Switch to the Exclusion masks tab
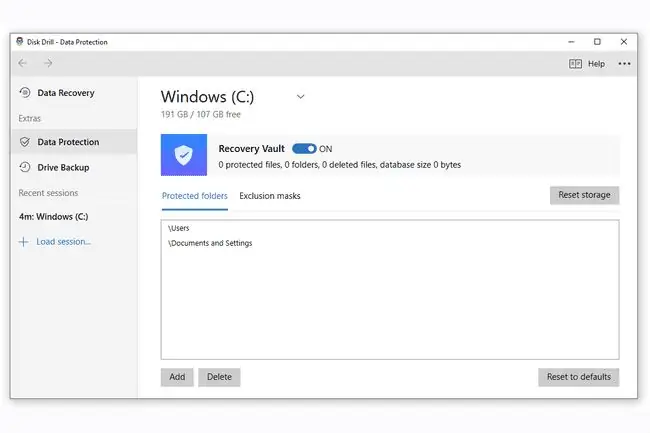 click(270, 196)
